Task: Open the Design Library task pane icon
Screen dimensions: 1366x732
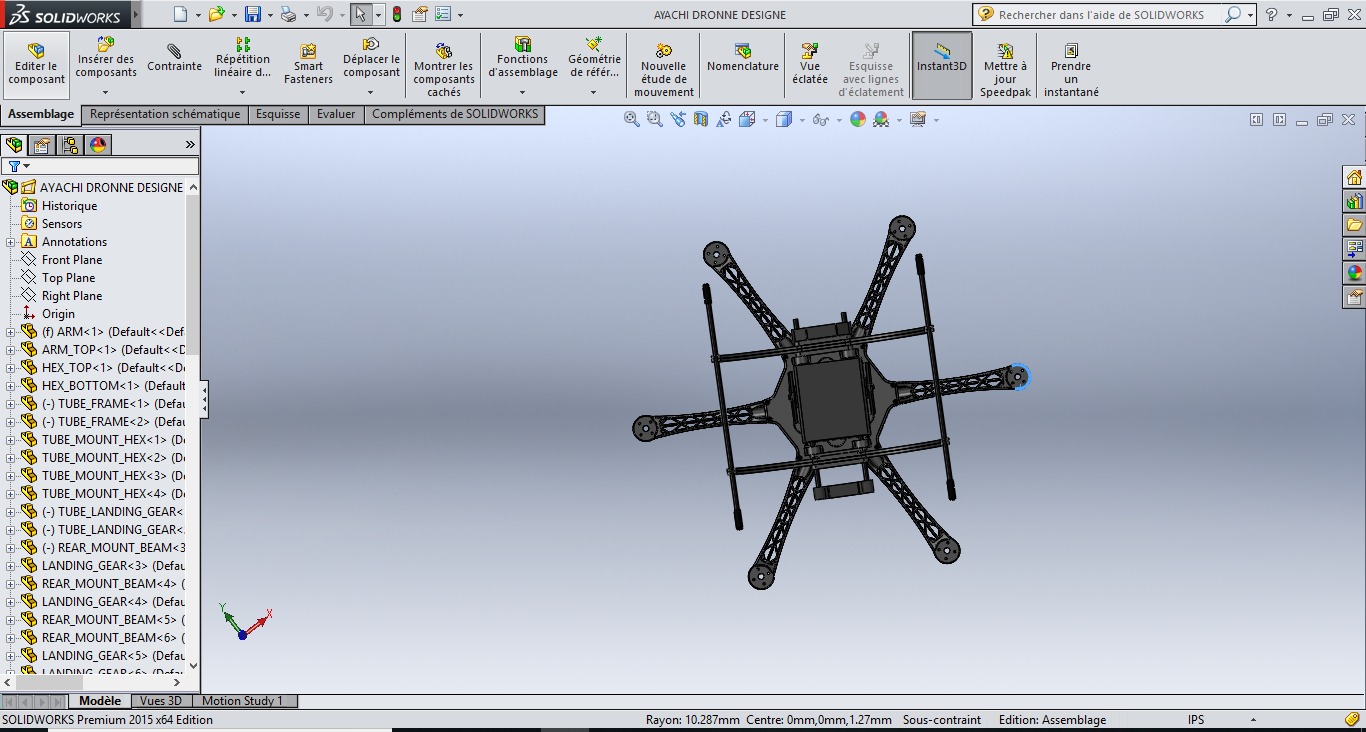Action: coord(1354,201)
